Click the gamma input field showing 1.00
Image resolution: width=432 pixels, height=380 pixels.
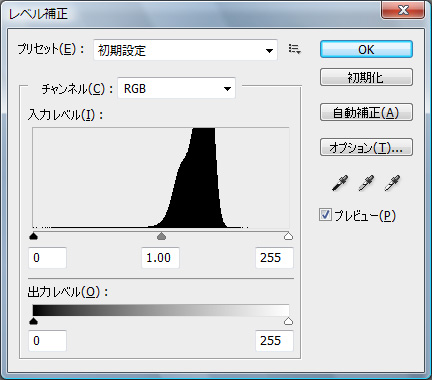pos(160,258)
